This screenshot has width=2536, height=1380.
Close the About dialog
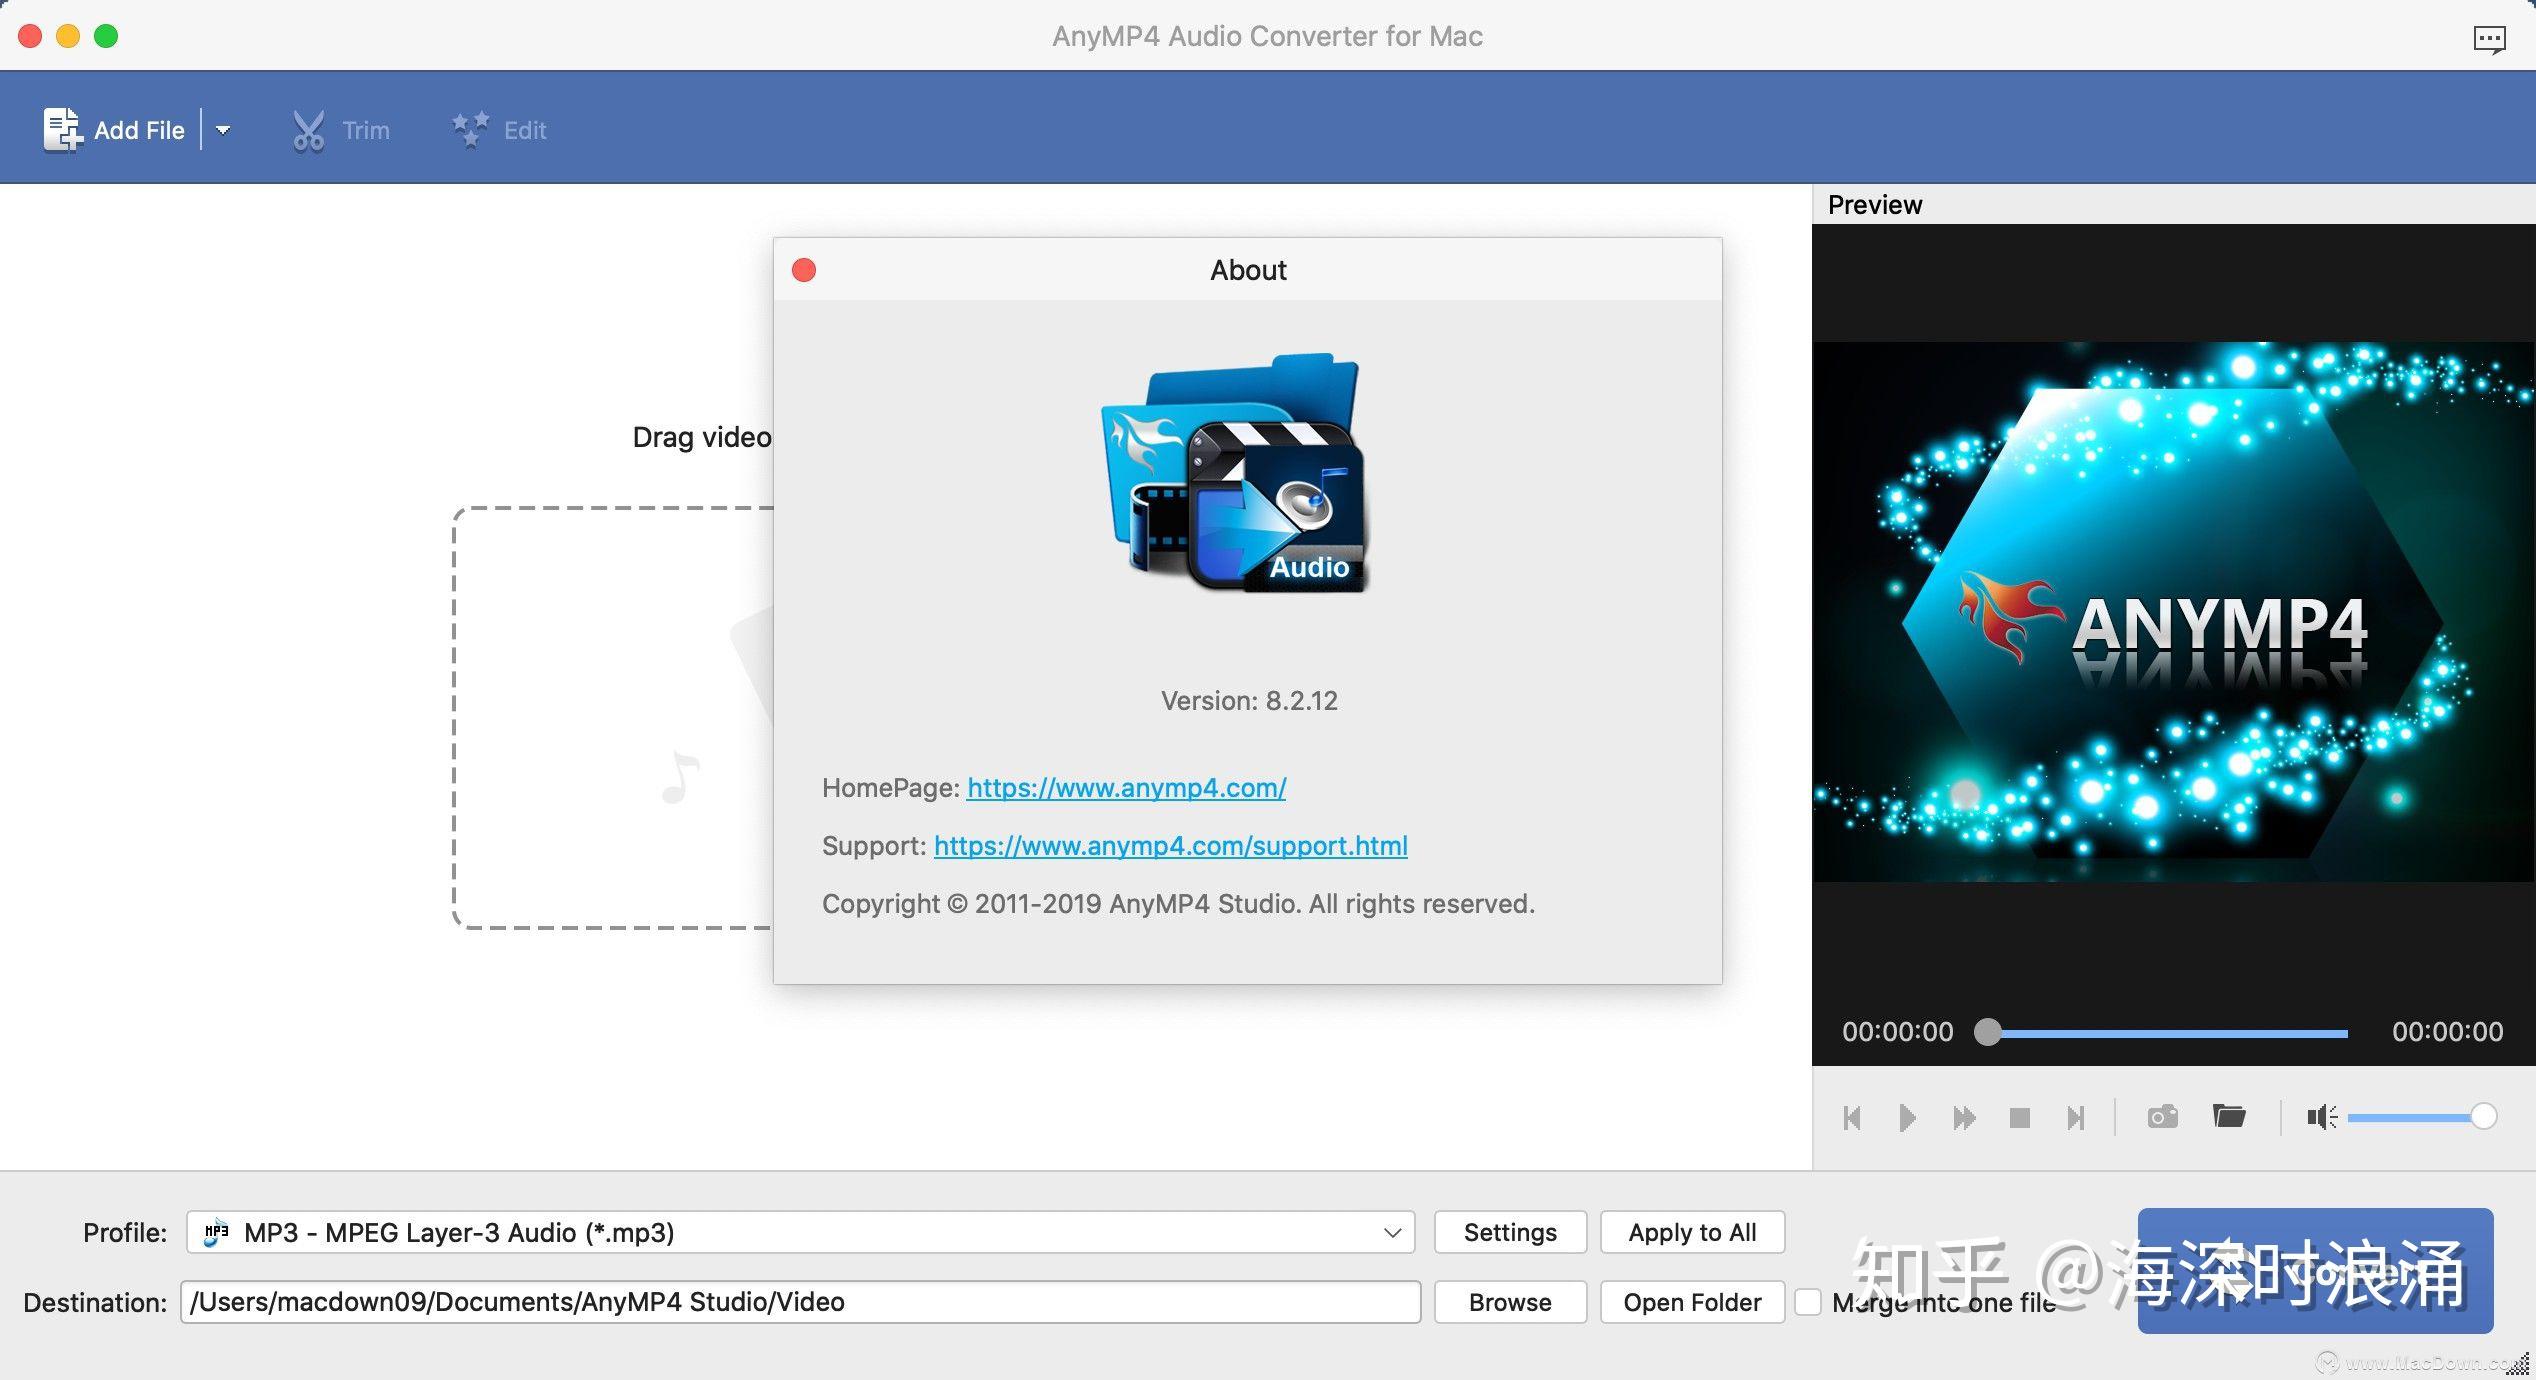tap(804, 270)
